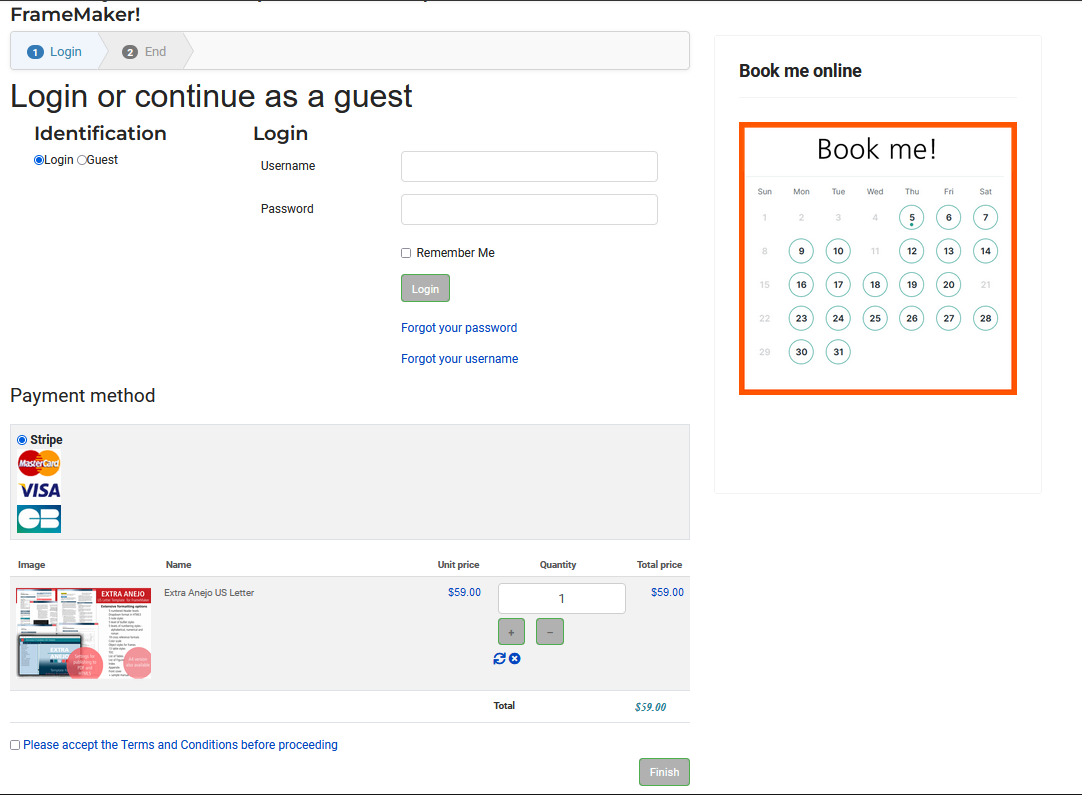Choose Stripe as payment method
The height and width of the screenshot is (795, 1082).
click(22, 440)
